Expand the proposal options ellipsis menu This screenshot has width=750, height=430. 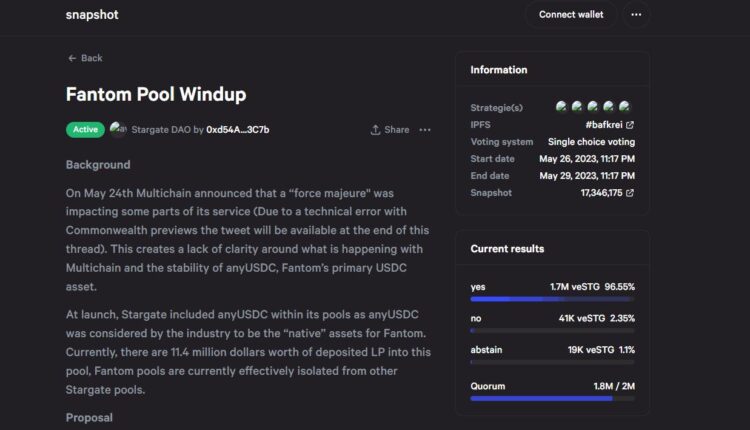coord(425,130)
